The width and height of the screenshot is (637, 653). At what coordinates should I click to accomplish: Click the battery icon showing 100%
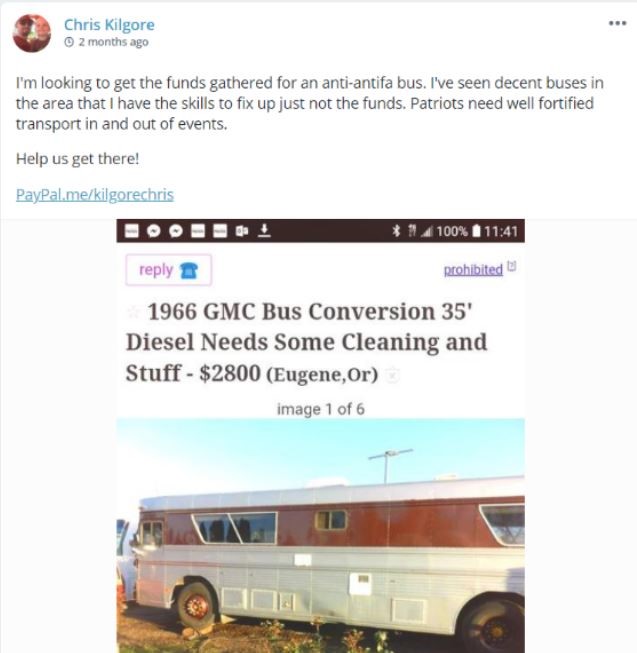click(477, 231)
